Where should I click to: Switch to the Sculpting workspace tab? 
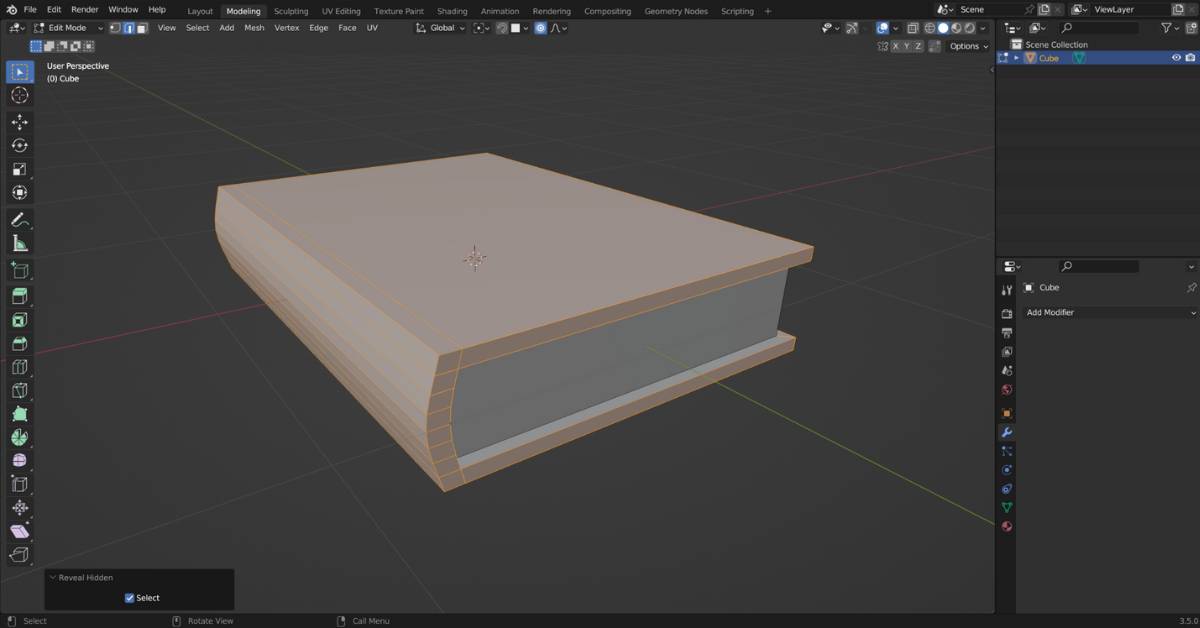pos(291,11)
